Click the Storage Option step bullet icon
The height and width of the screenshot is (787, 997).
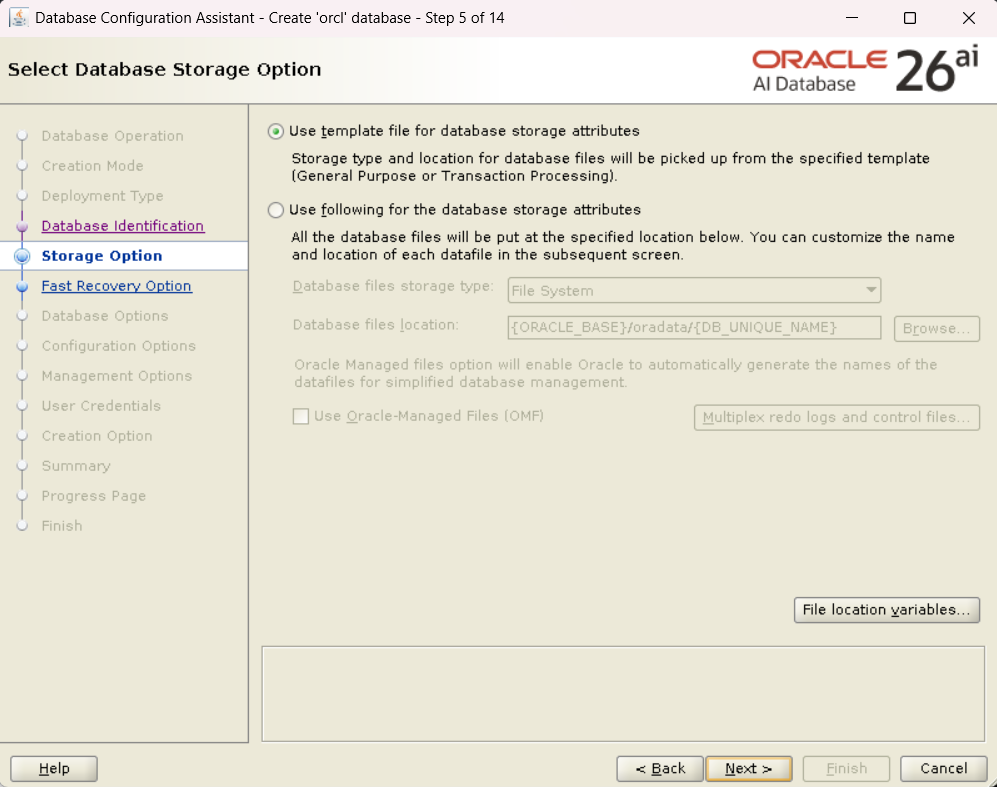[22, 256]
